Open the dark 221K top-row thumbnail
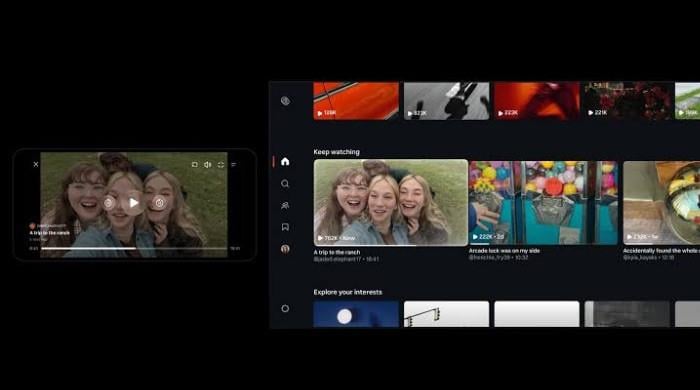This screenshot has height=390, width=700. pos(627,100)
